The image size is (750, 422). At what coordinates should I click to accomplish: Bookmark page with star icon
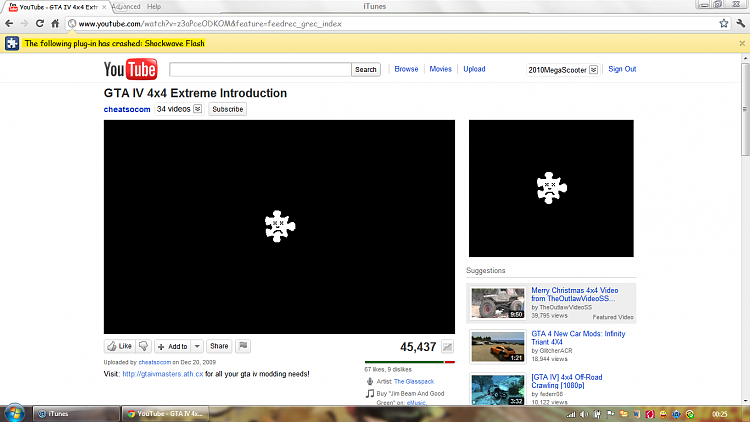coord(724,23)
